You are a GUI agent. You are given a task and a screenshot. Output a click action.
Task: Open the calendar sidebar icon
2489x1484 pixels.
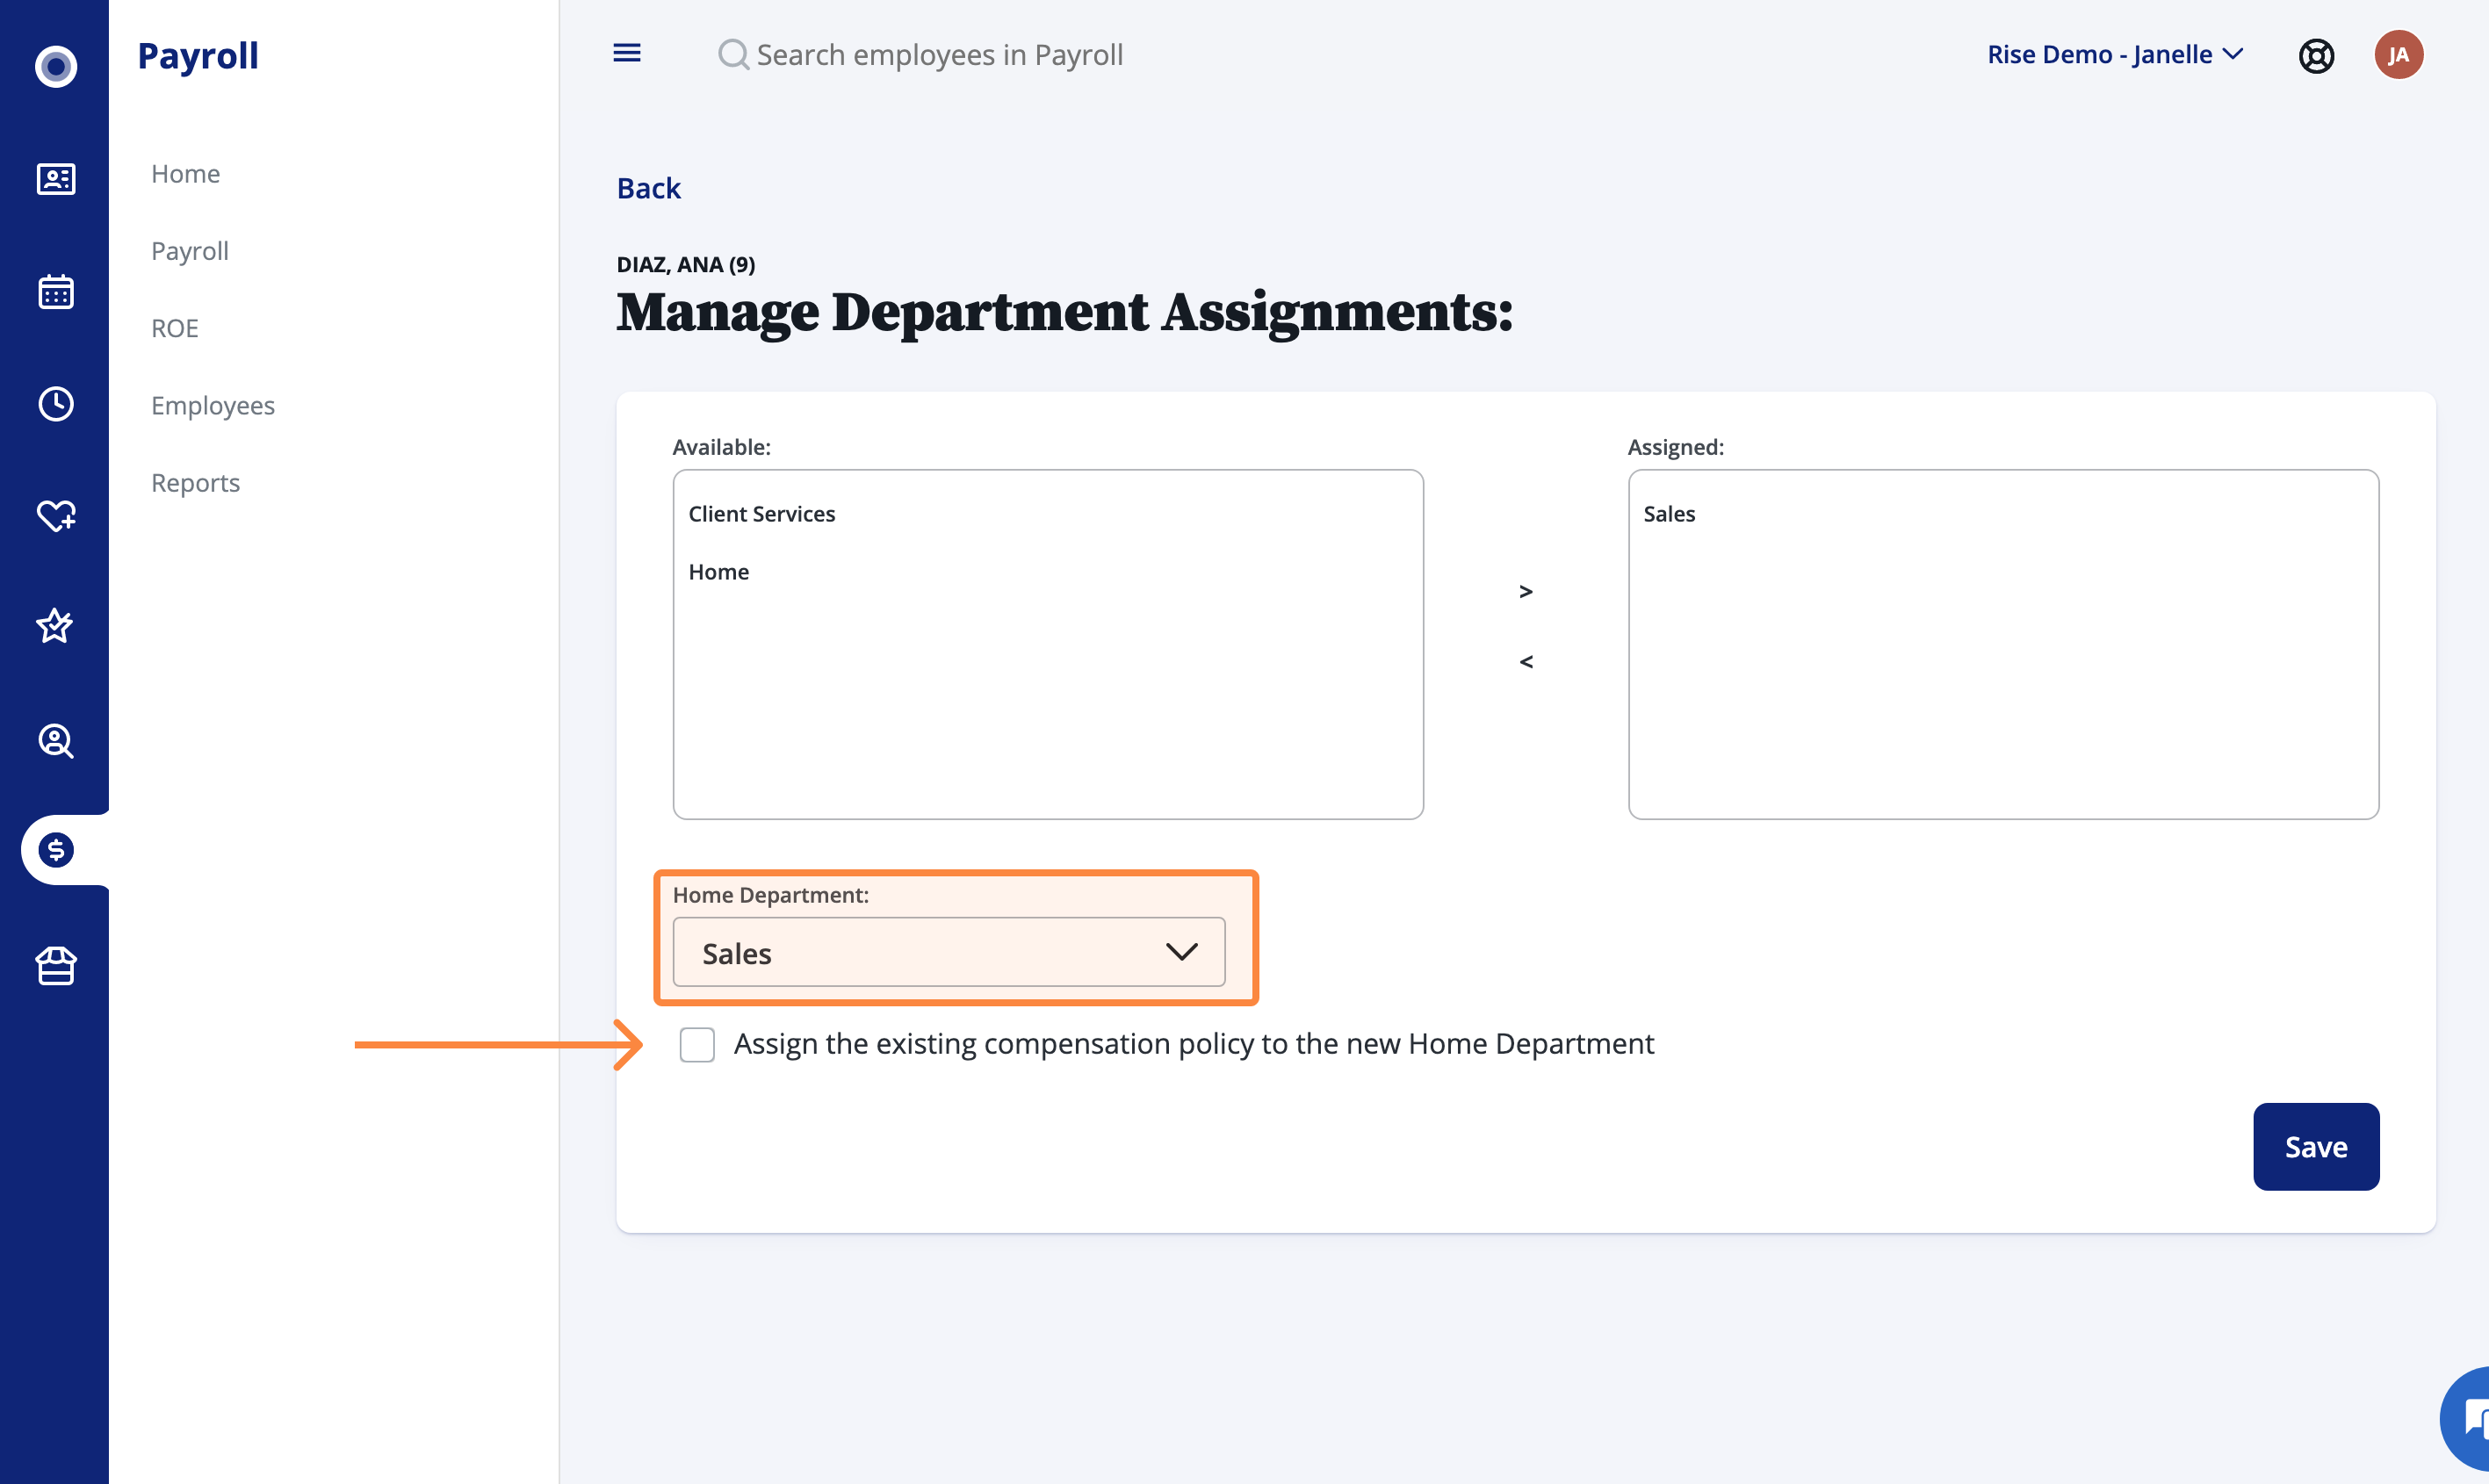[56, 292]
